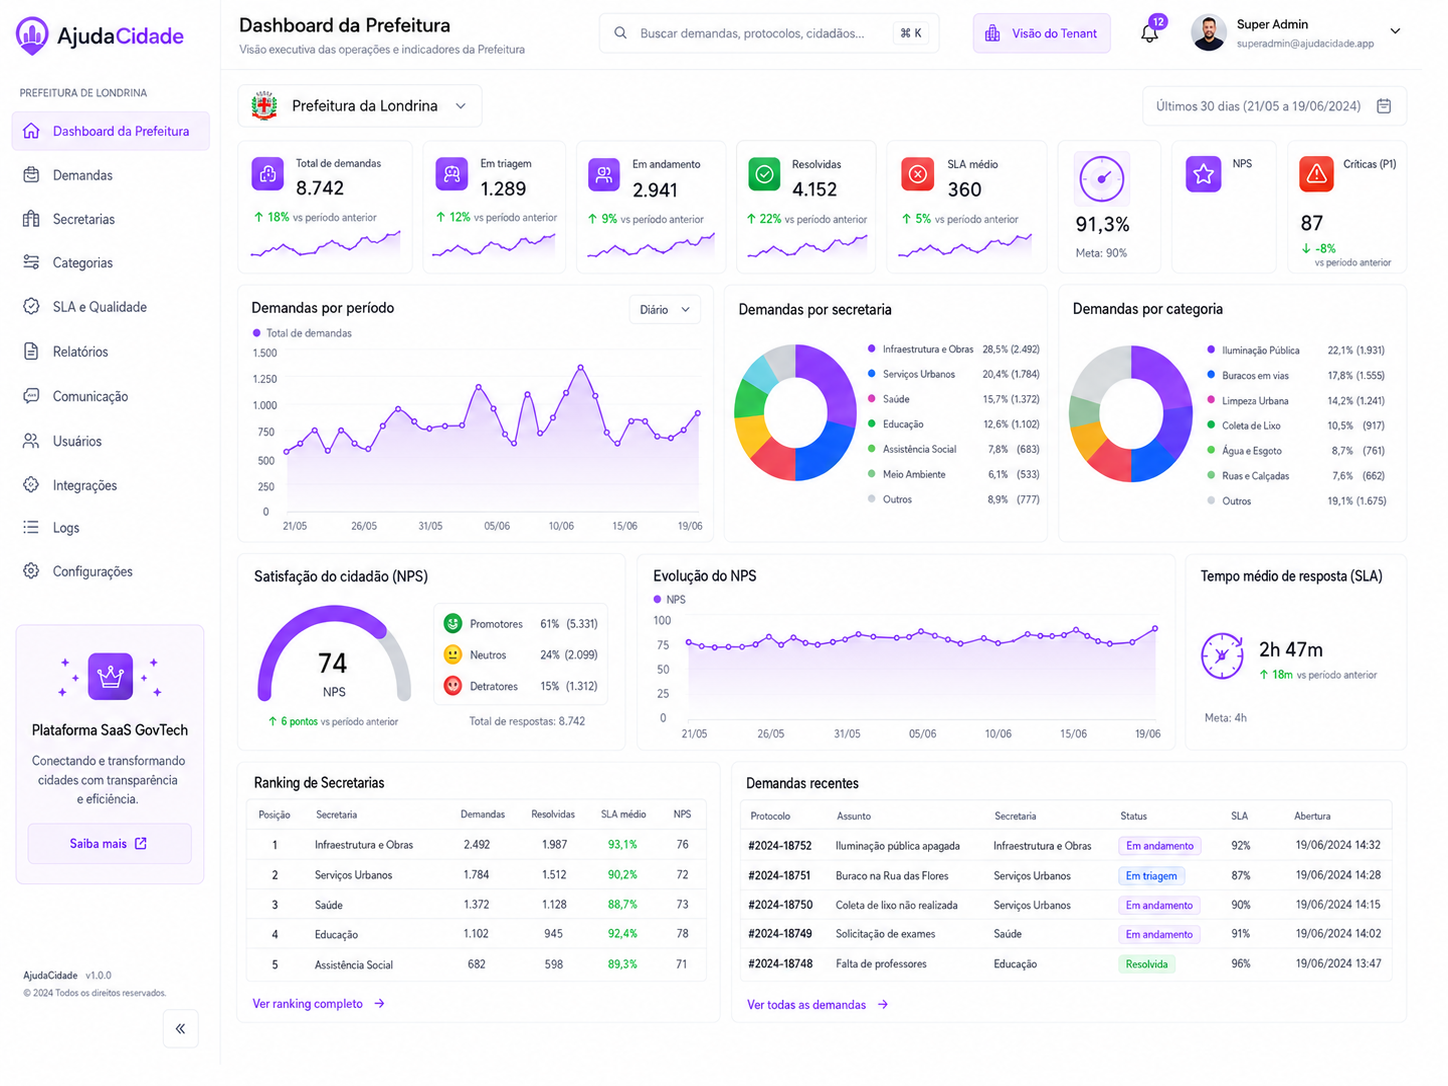This screenshot has height=1086, width=1448.
Task: Click the Demandas sidebar icon
Action: tap(31, 175)
